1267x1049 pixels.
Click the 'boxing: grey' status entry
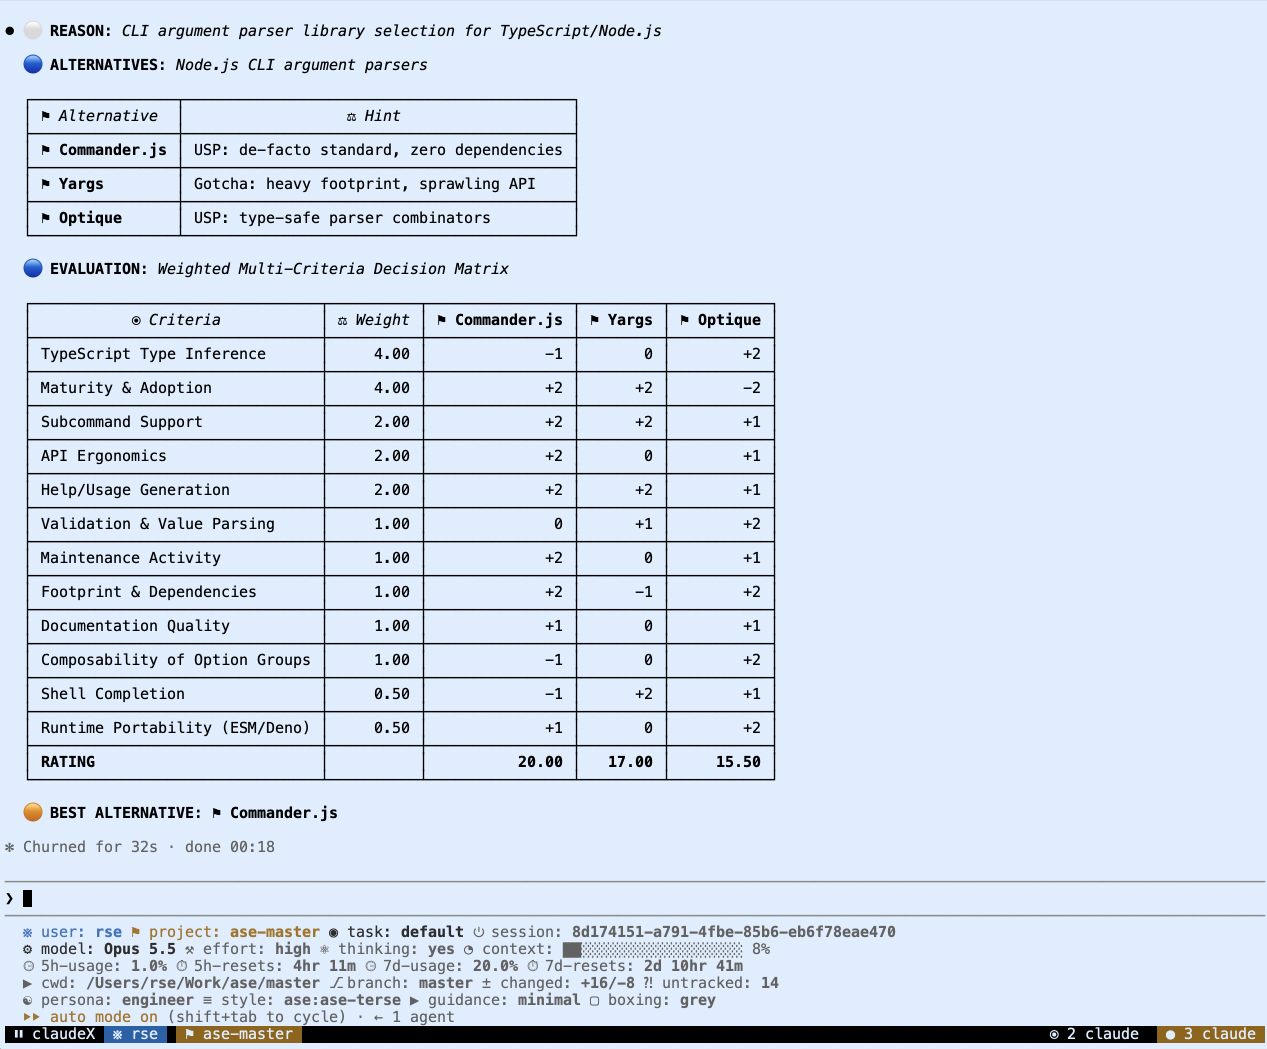click(662, 1000)
